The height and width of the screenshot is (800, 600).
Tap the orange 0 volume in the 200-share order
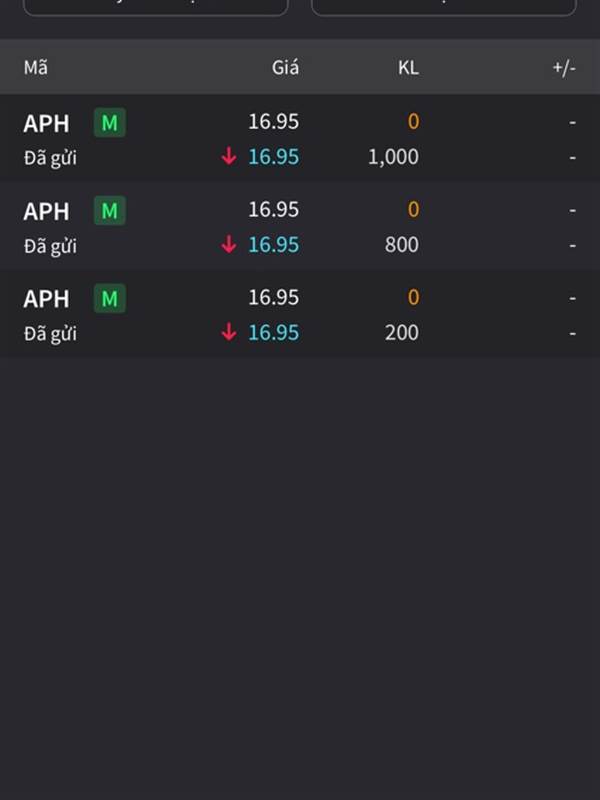[413, 297]
